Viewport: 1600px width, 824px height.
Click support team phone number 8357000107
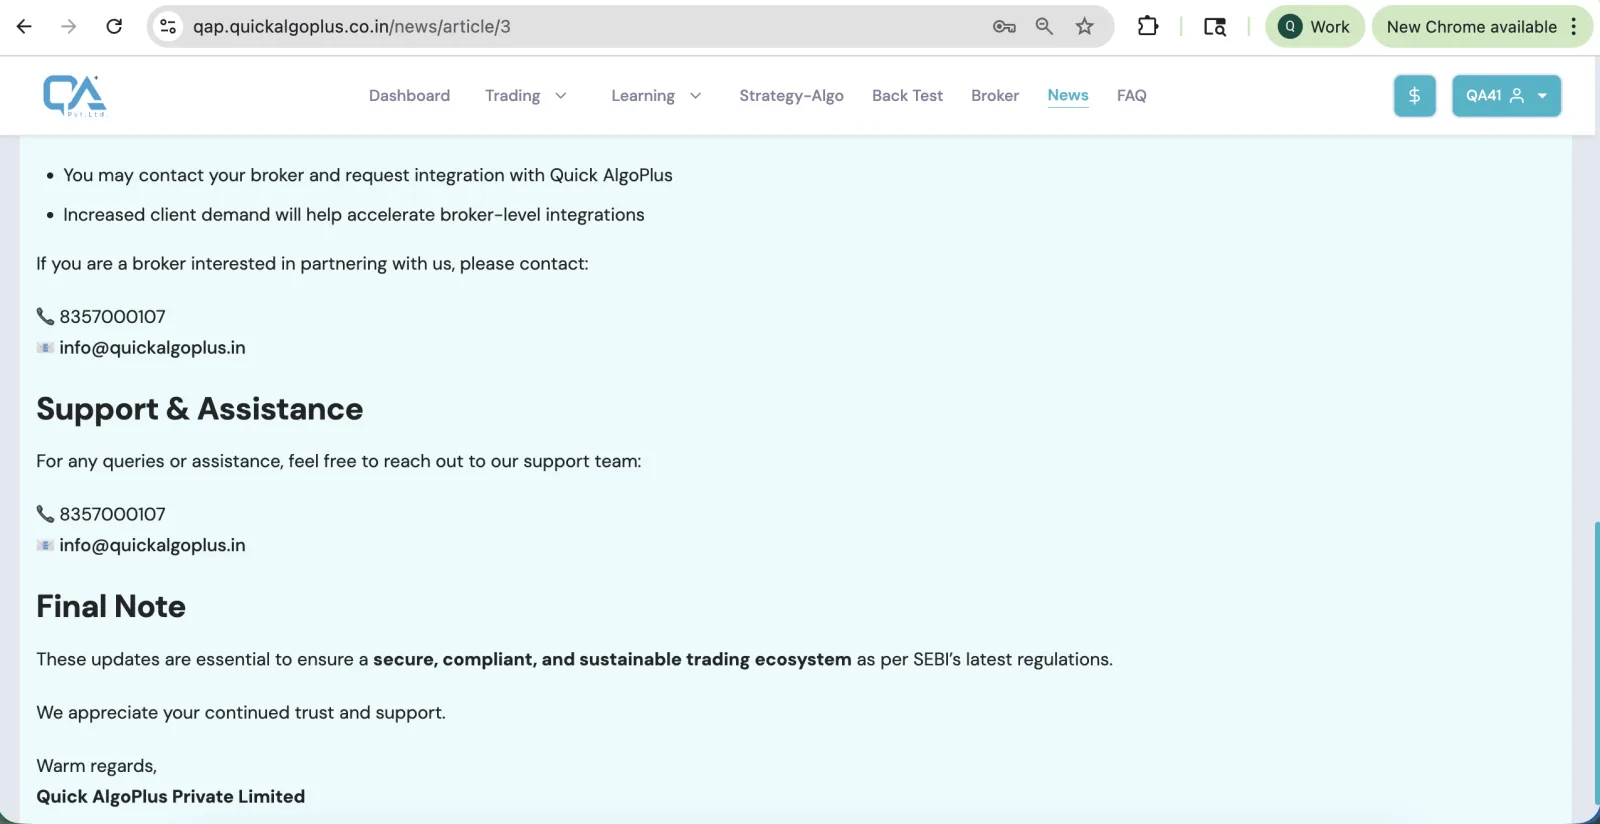point(112,514)
